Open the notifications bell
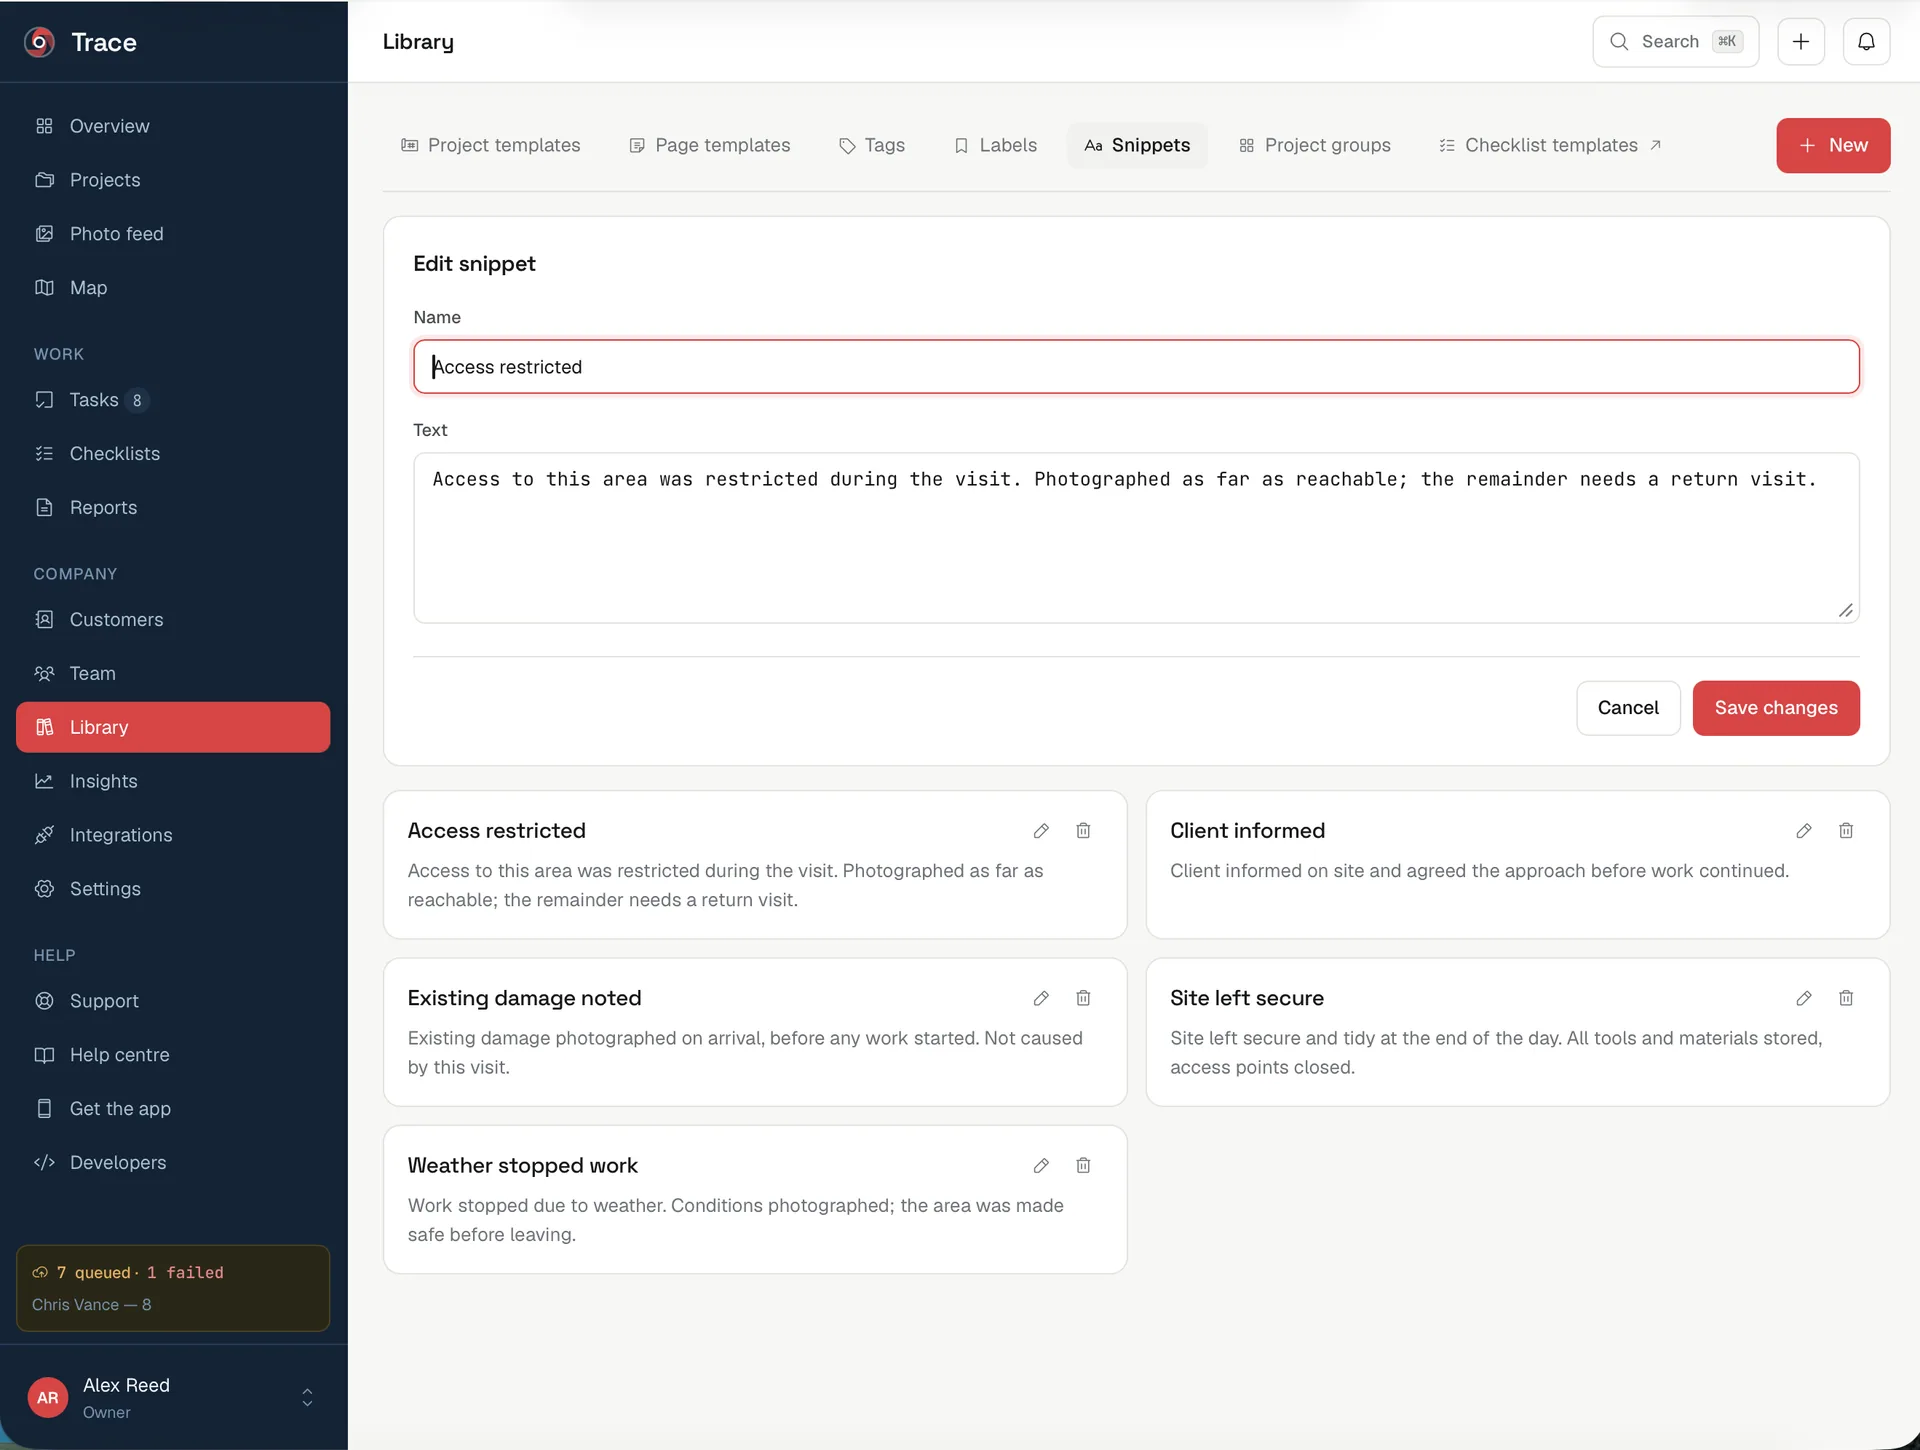 (x=1866, y=42)
